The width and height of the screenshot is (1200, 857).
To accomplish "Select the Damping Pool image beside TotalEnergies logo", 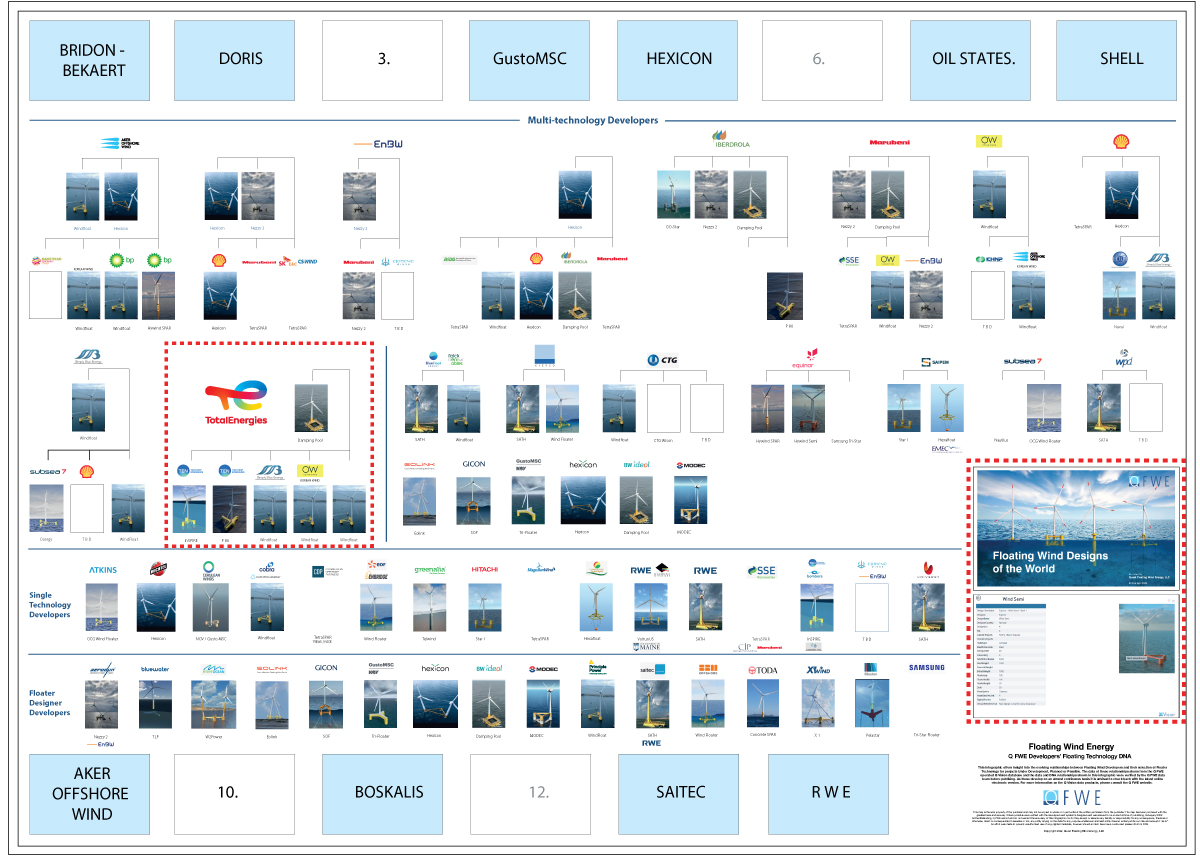I will click(311, 408).
